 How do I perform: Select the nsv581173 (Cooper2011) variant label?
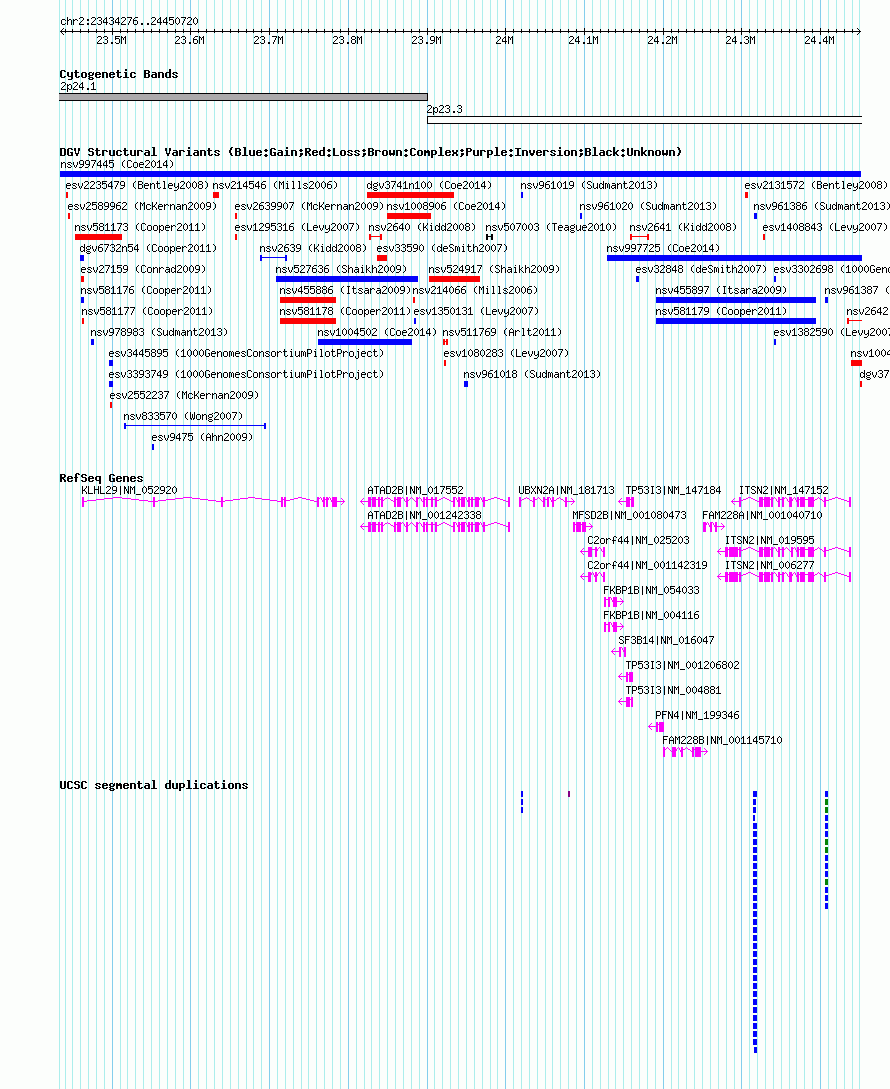[x=140, y=227]
